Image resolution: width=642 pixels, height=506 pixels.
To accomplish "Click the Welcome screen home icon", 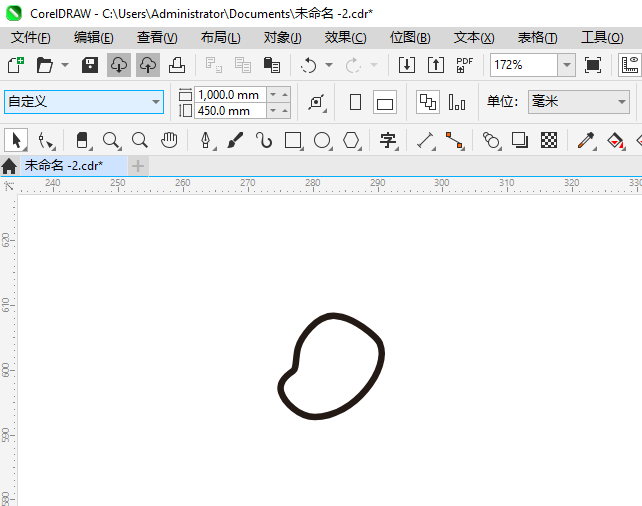I will coord(9,166).
